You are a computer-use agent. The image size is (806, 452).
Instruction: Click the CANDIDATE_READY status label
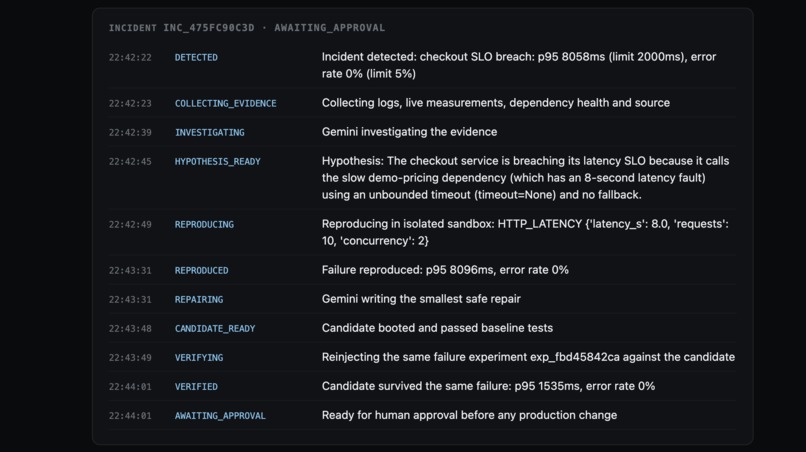coord(214,329)
